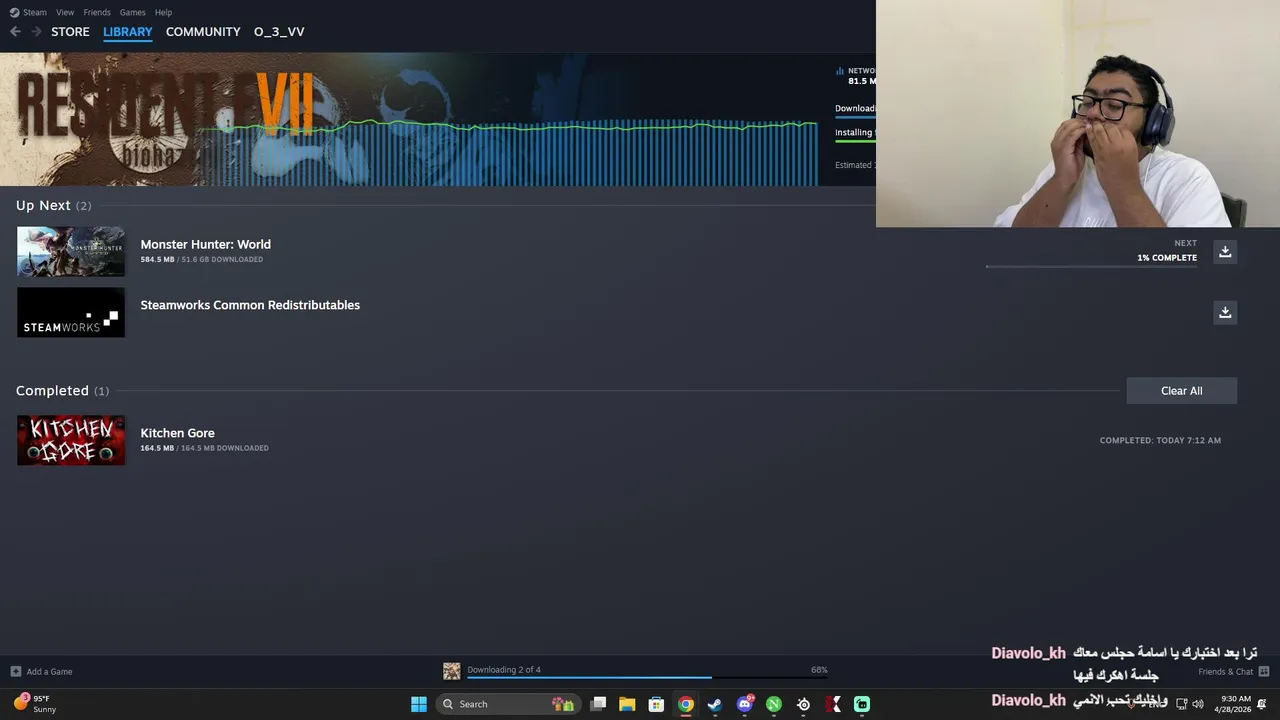The image size is (1280, 720).
Task: Click Monster Hunter's 1% complete progress bar
Action: (x=1091, y=267)
